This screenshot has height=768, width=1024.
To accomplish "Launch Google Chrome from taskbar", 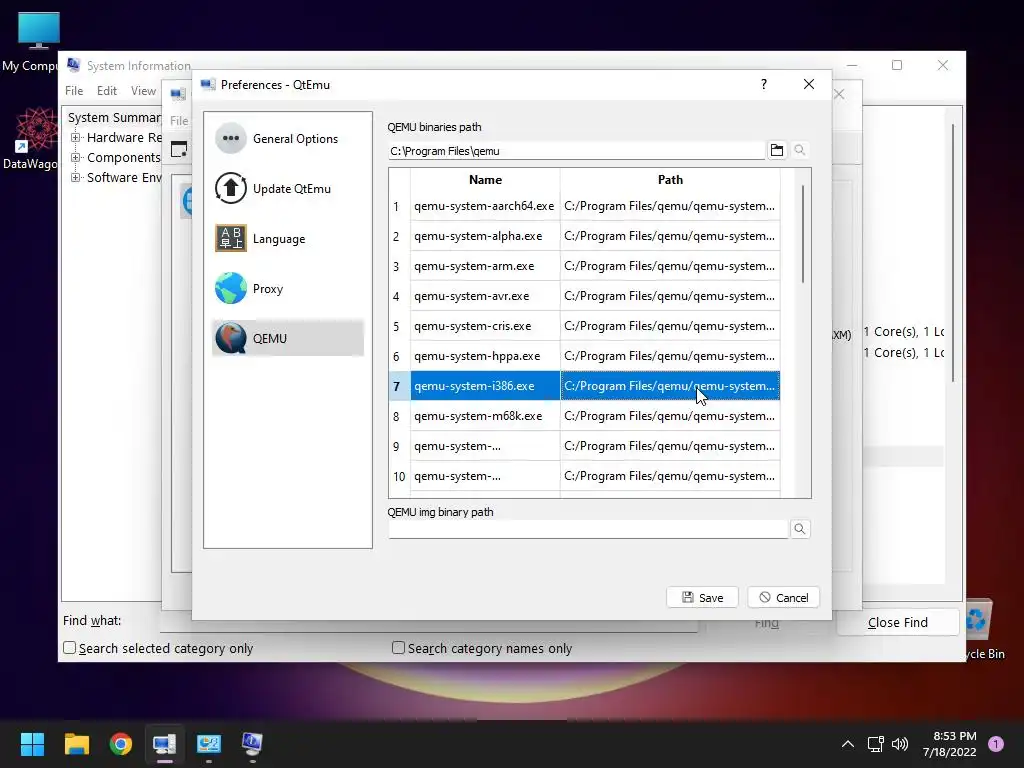I will (121, 744).
